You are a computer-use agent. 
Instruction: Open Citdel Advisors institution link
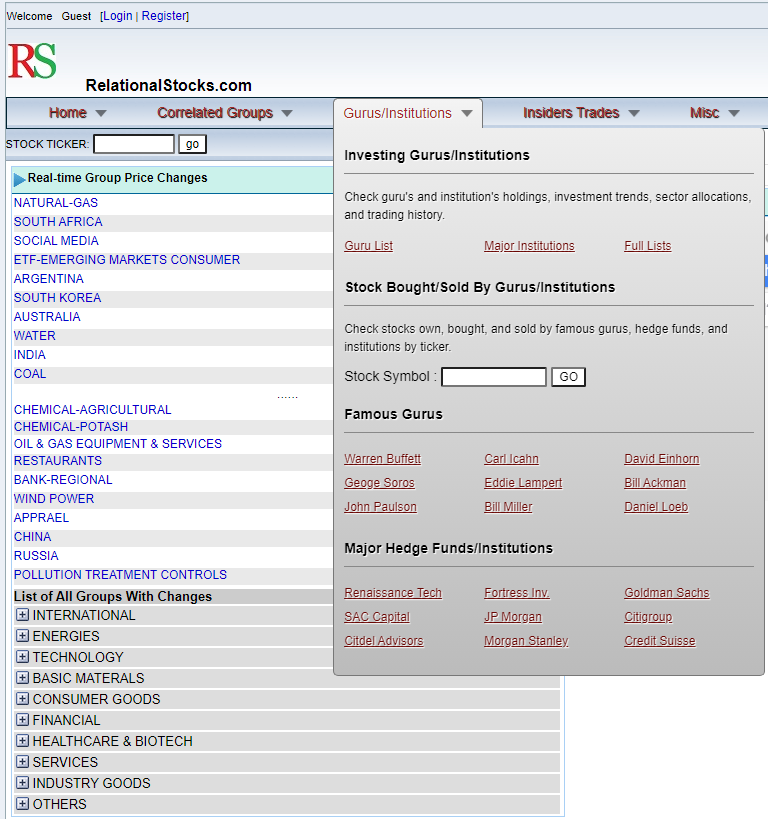pos(383,641)
